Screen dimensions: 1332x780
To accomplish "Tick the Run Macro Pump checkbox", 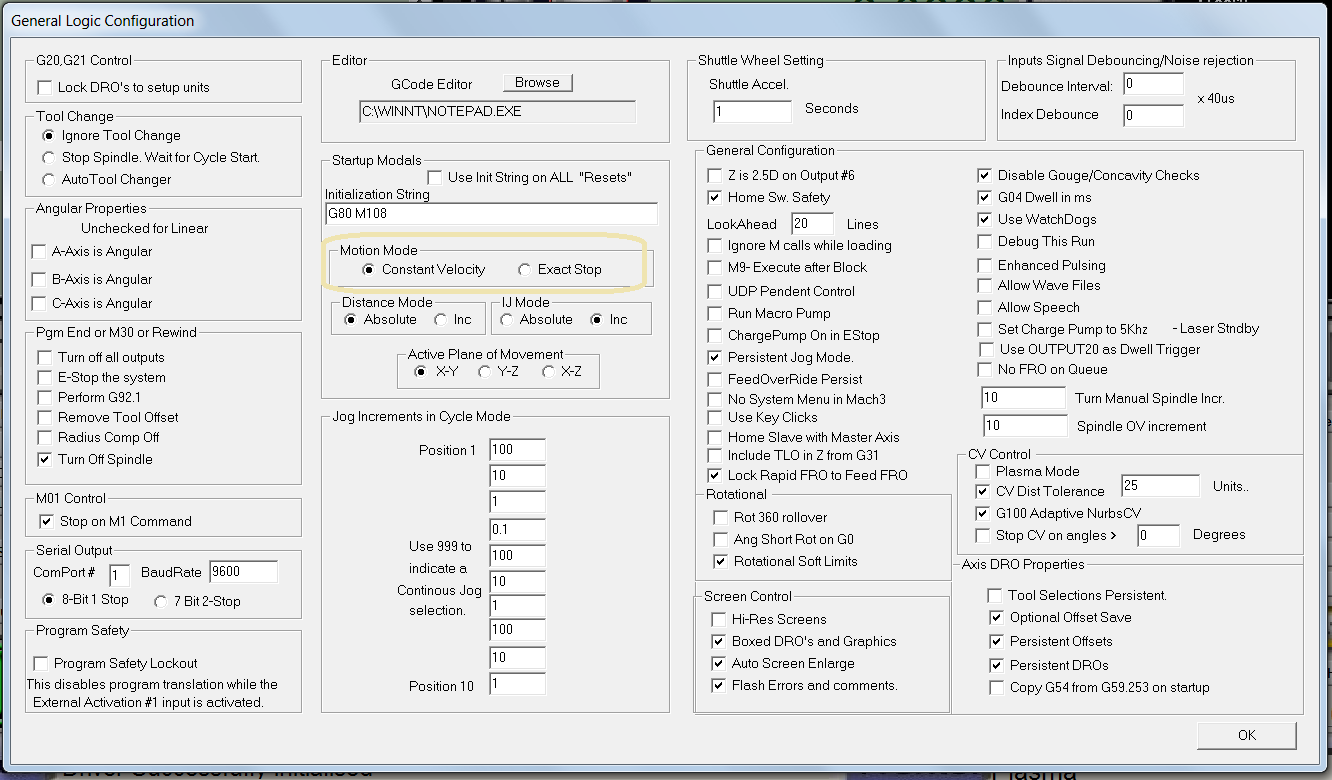I will click(x=714, y=313).
